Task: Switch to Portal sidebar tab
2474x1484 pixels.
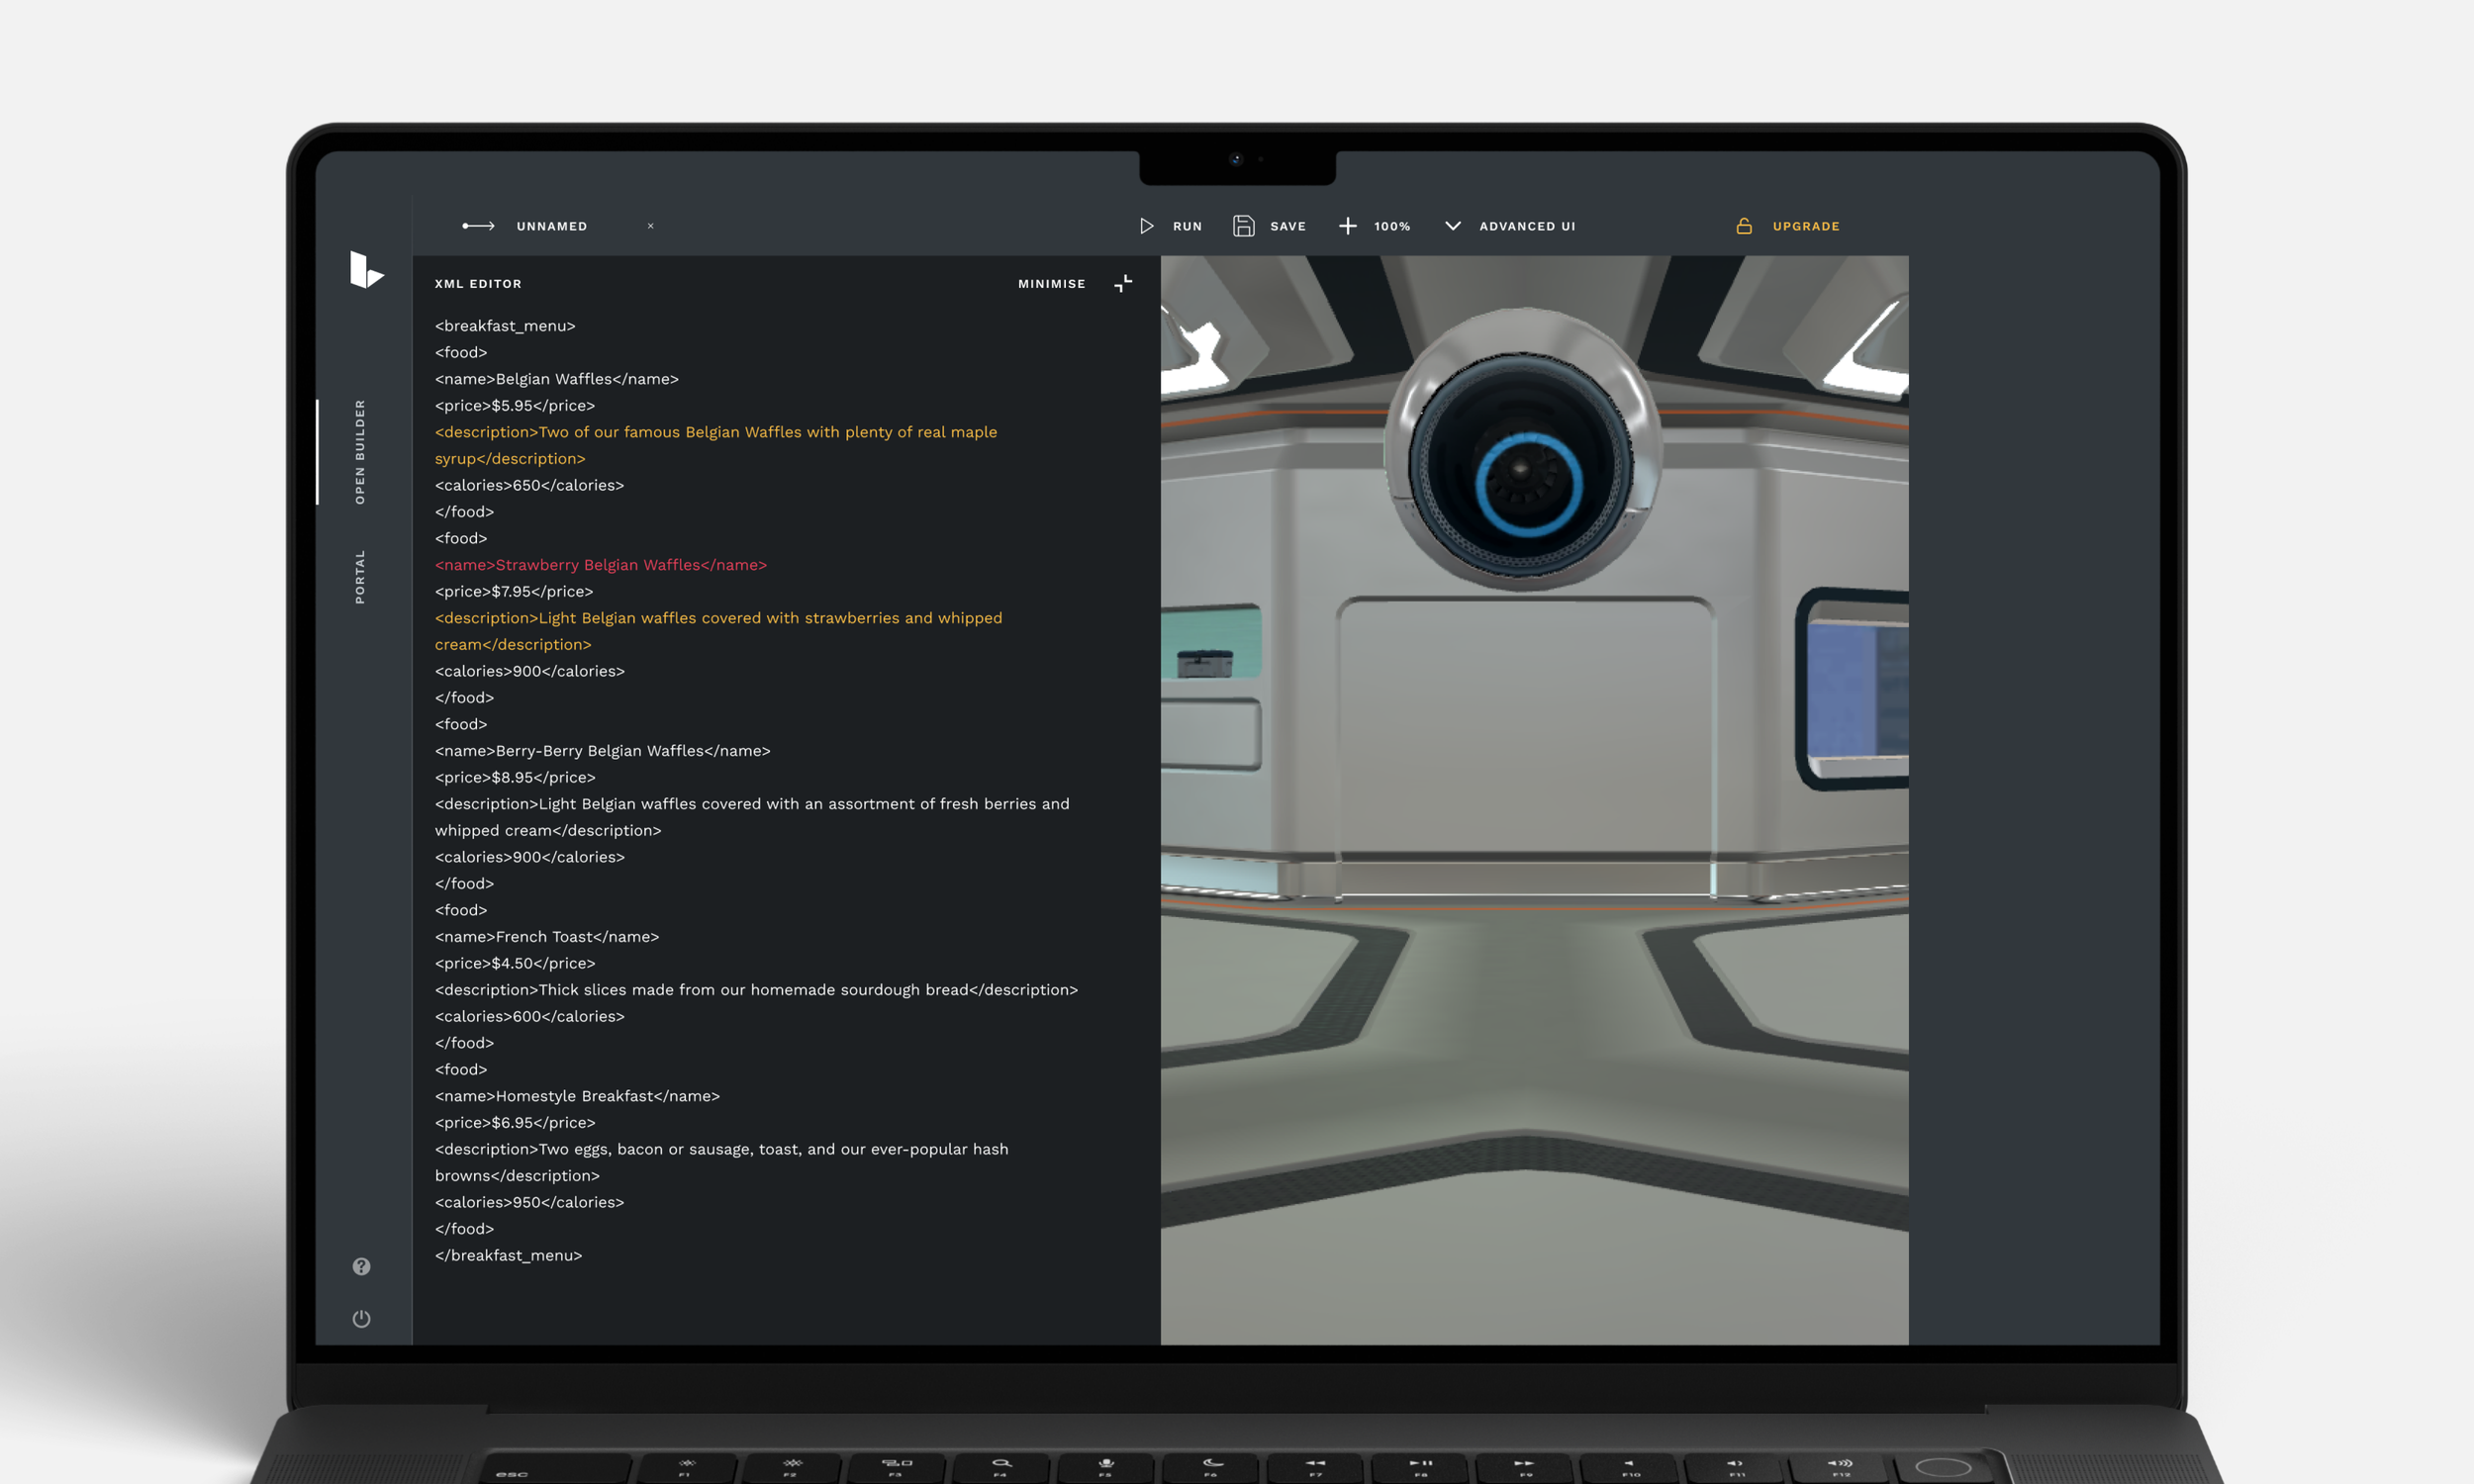Action: tap(360, 576)
